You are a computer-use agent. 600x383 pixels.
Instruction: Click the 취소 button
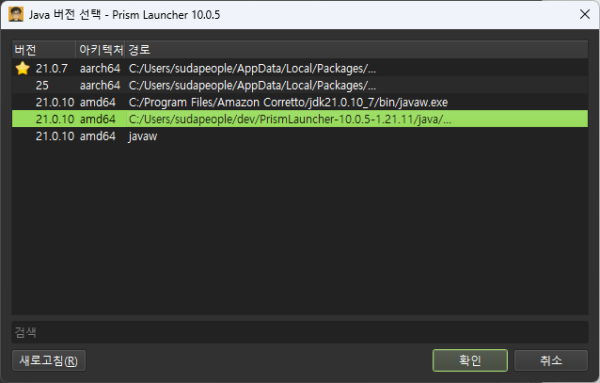551,360
